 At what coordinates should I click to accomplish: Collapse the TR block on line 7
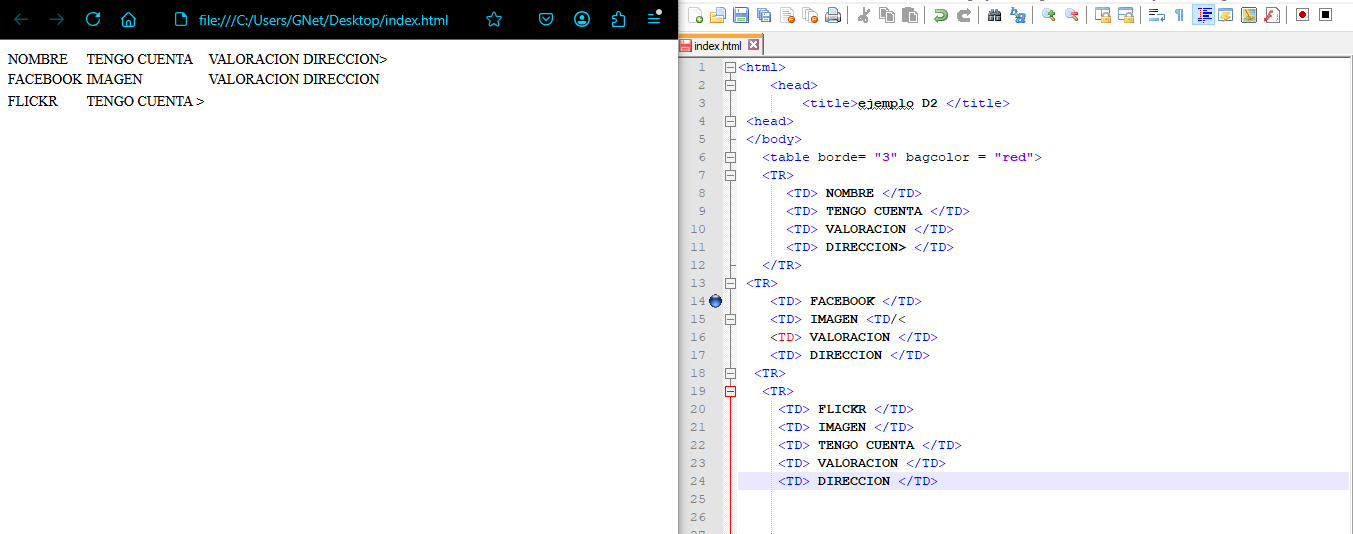730,175
